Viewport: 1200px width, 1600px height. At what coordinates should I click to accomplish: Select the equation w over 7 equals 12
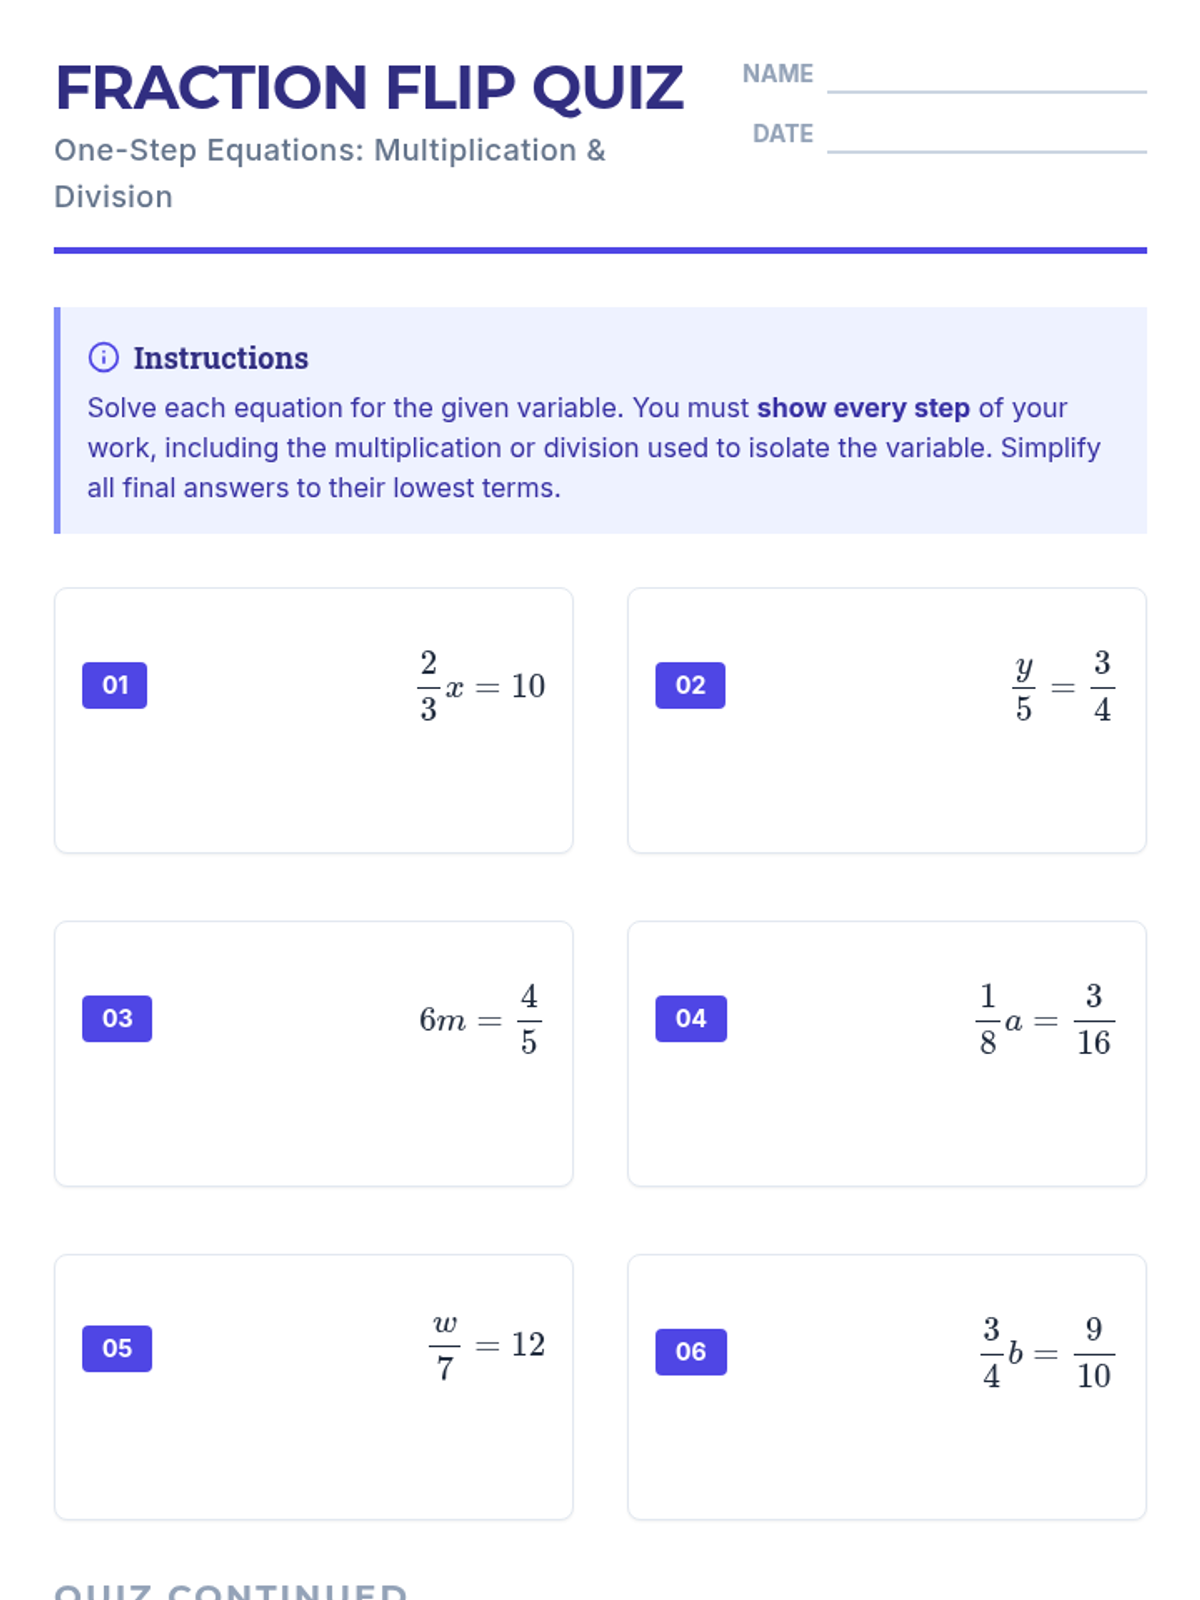pos(487,1346)
